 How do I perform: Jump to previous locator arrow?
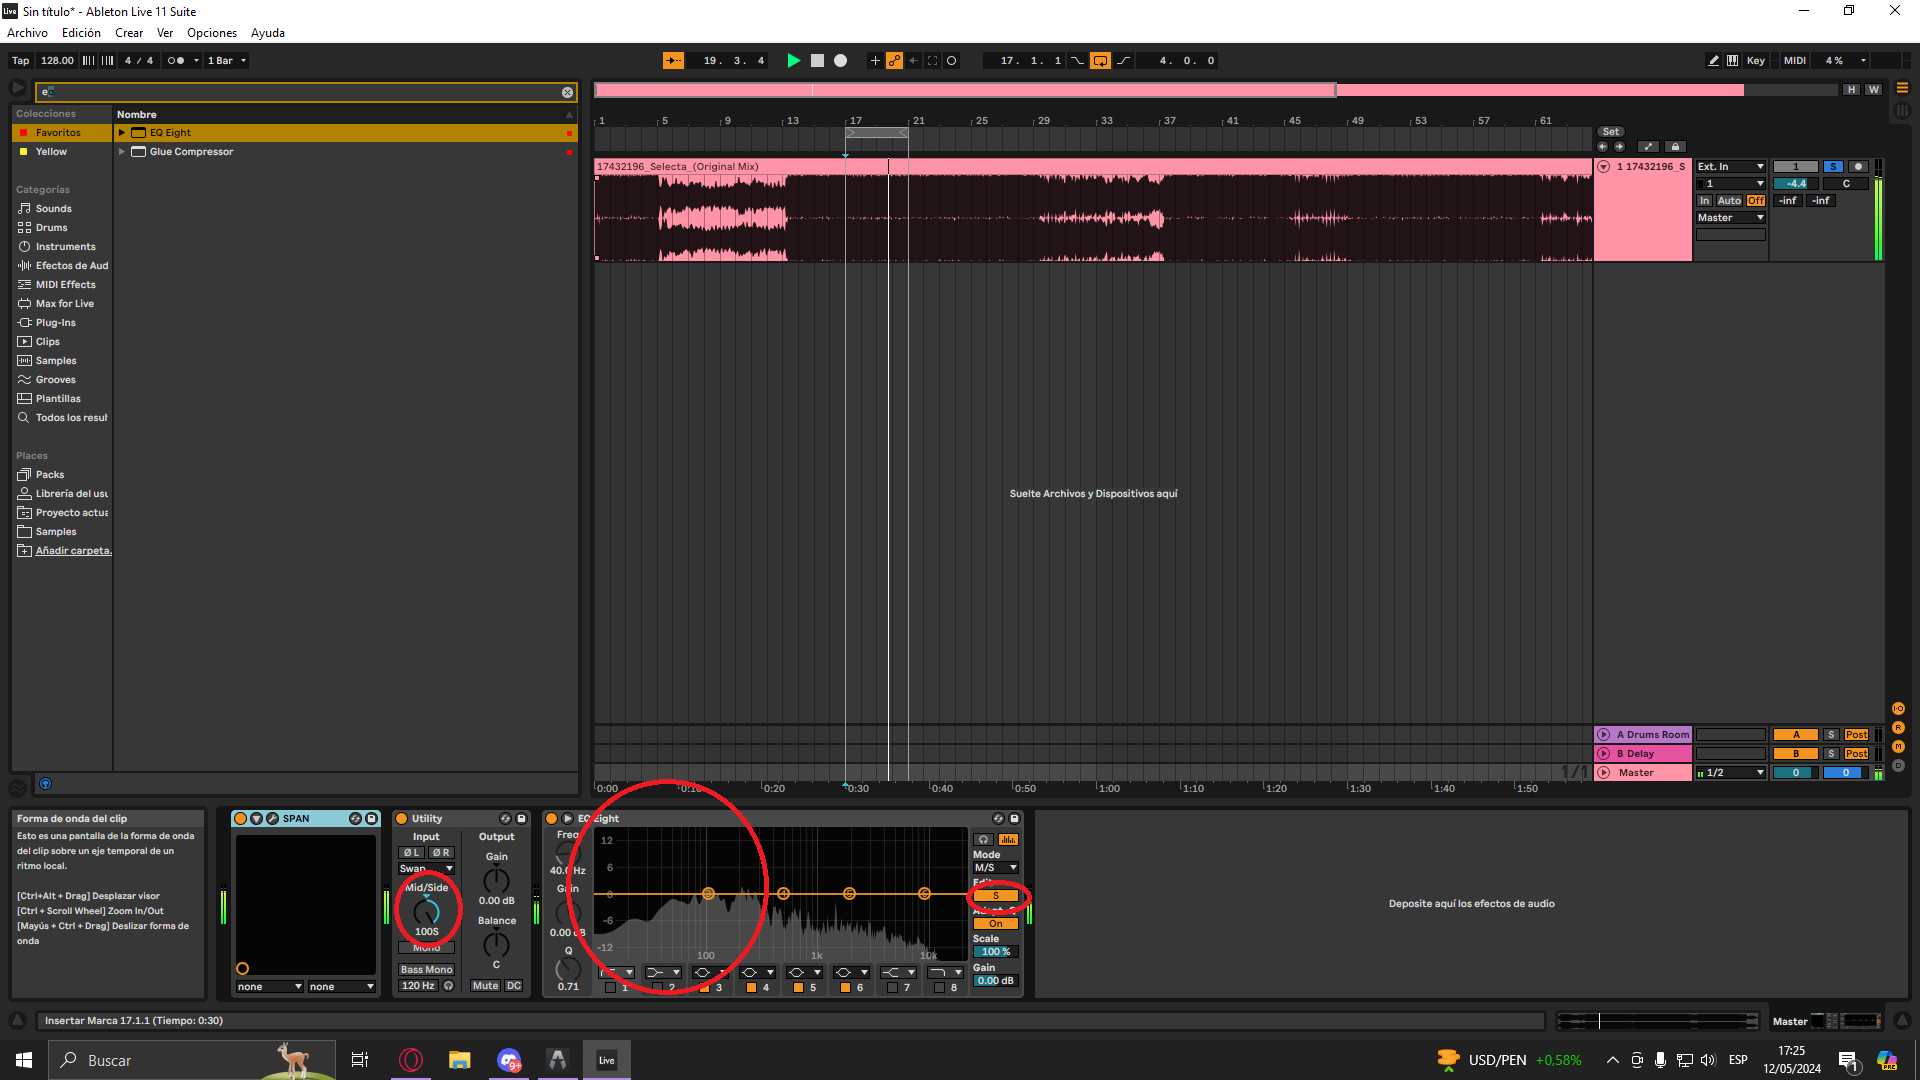click(1603, 147)
